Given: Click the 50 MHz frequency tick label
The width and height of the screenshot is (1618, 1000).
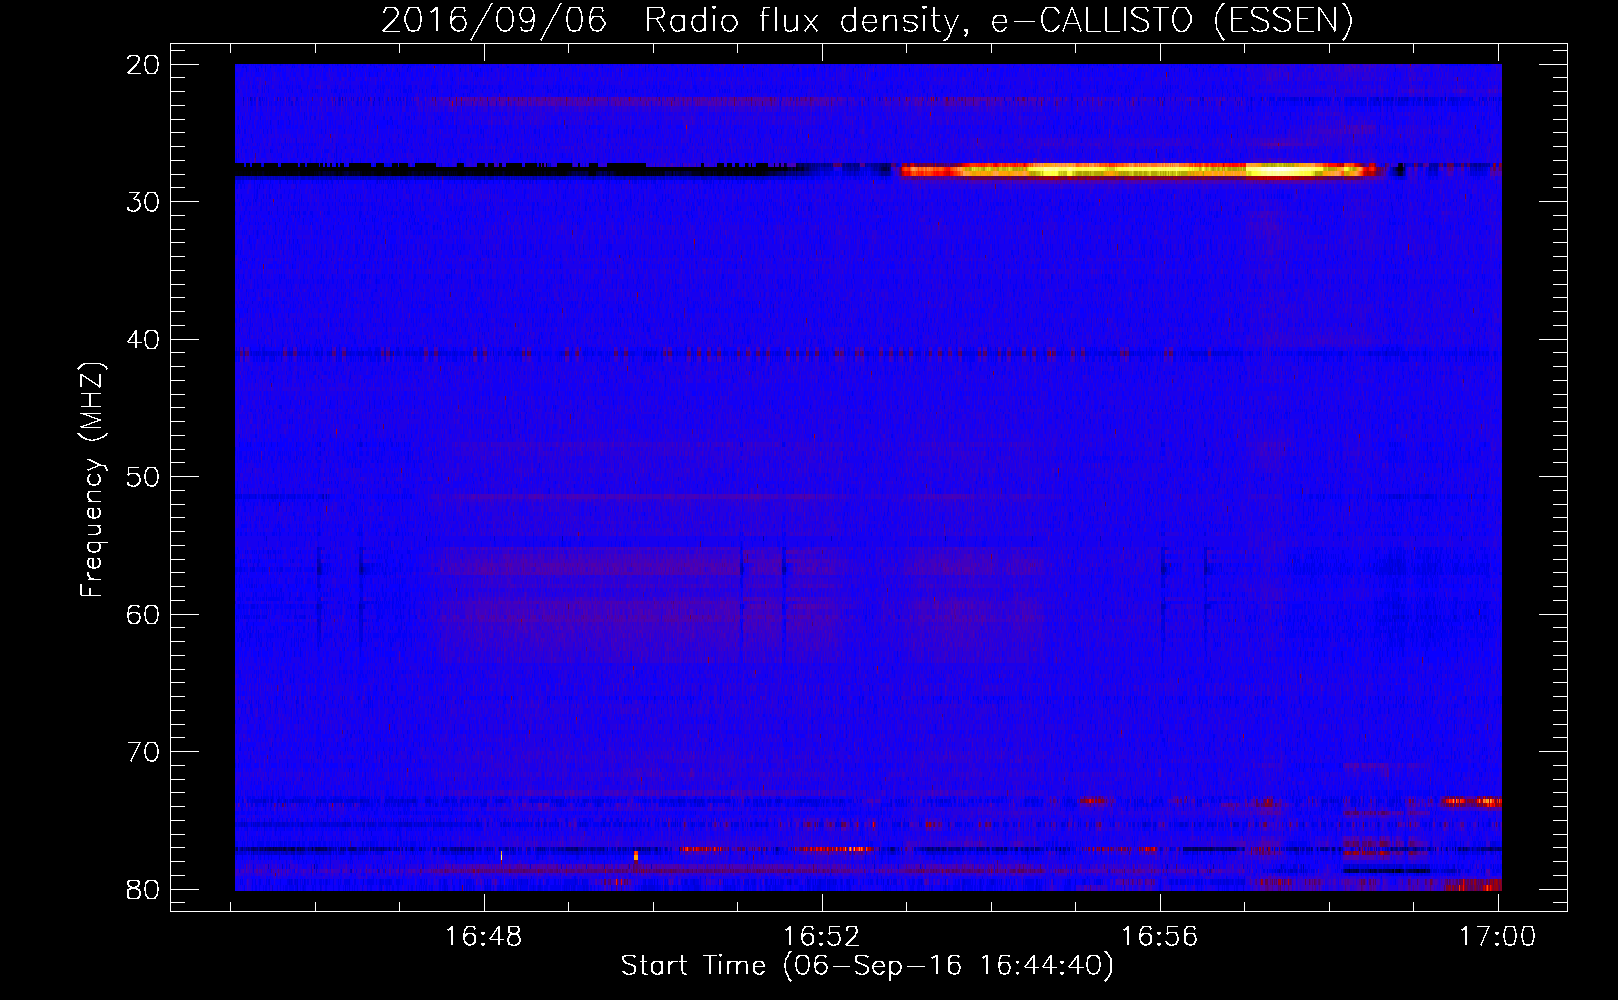Looking at the screenshot, I should (x=143, y=477).
